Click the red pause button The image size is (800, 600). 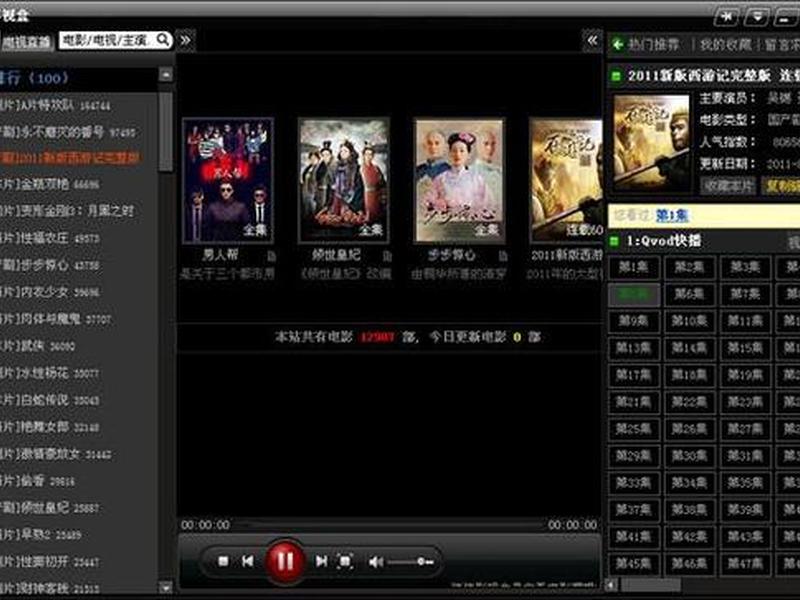[285, 561]
